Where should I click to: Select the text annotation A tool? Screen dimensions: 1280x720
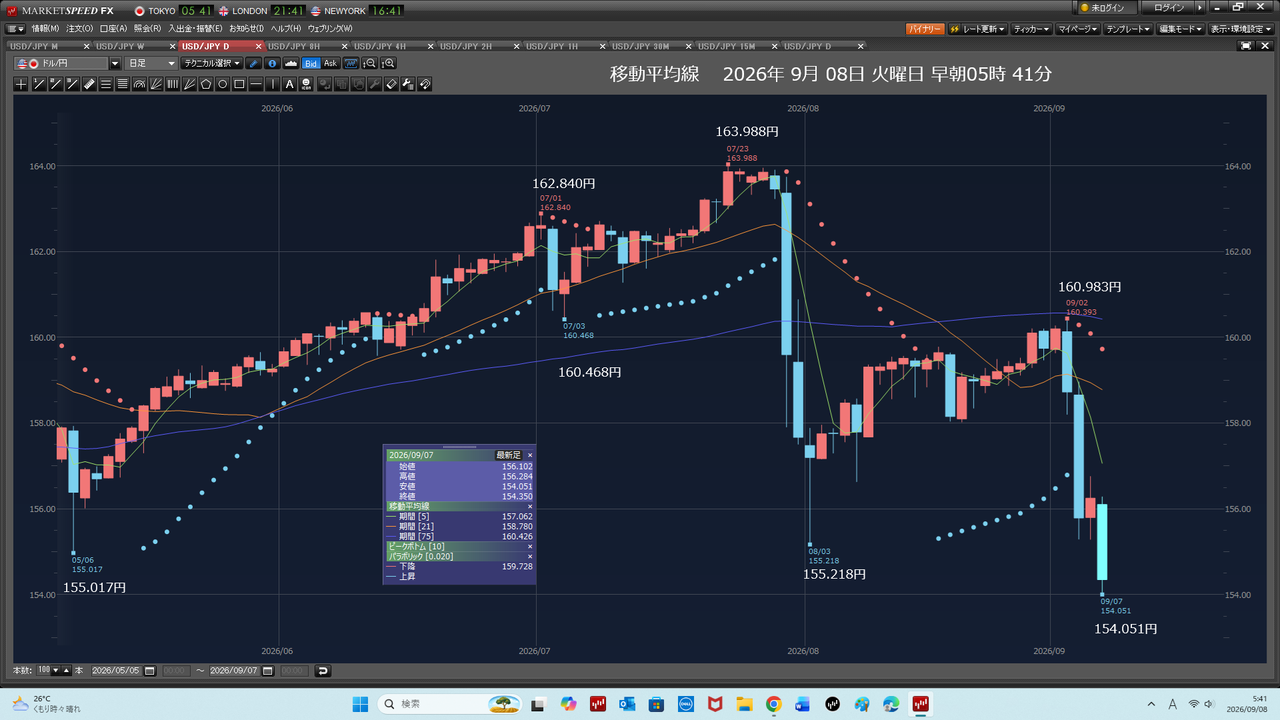point(290,84)
